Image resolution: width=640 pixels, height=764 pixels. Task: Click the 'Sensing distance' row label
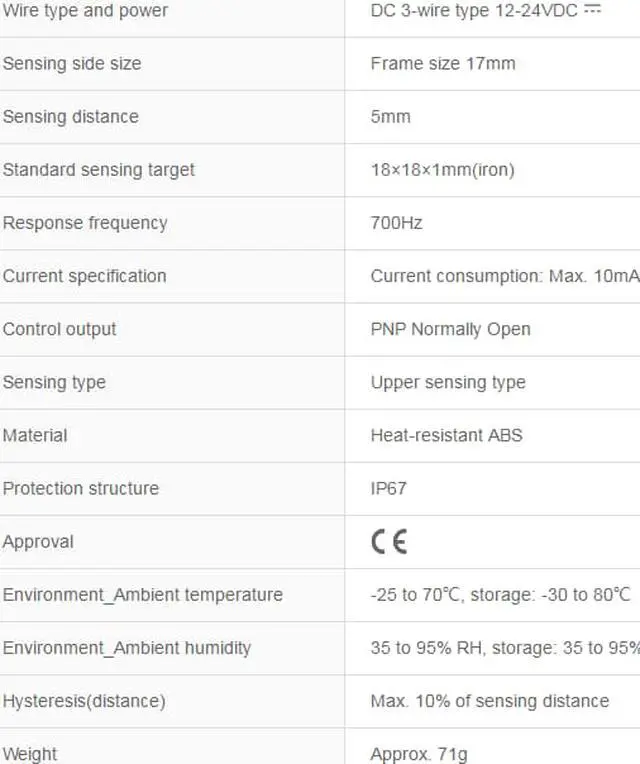[x=70, y=116]
